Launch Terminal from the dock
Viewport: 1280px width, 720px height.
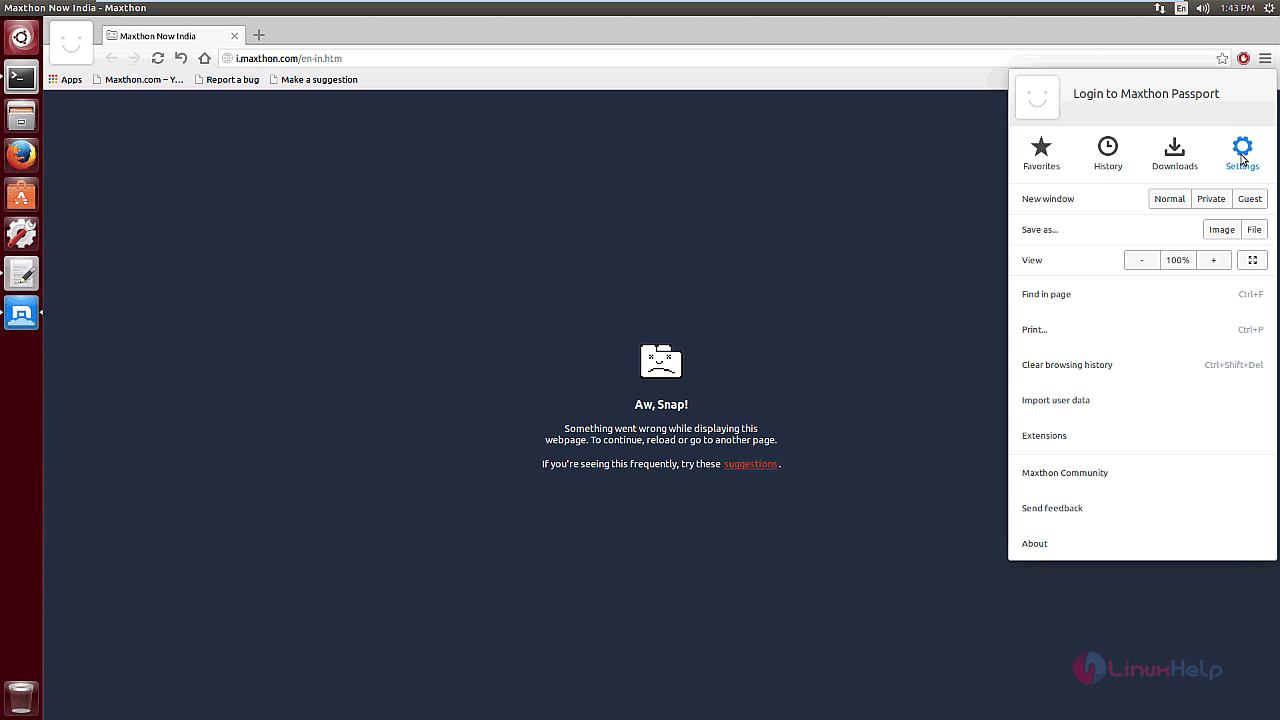21,77
